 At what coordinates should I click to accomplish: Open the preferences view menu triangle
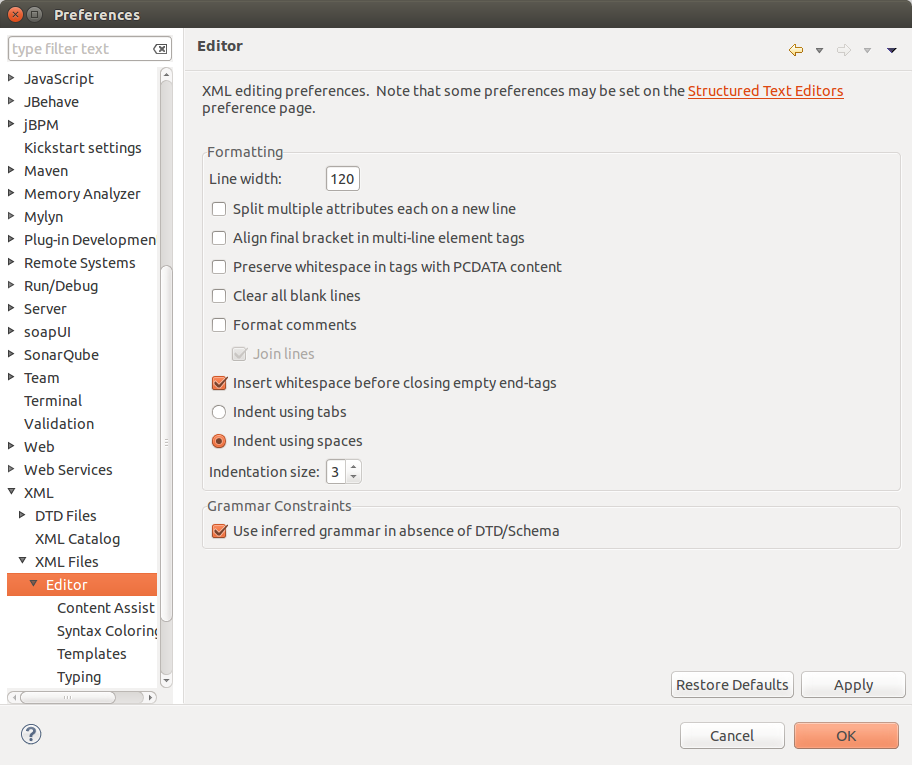pos(892,50)
